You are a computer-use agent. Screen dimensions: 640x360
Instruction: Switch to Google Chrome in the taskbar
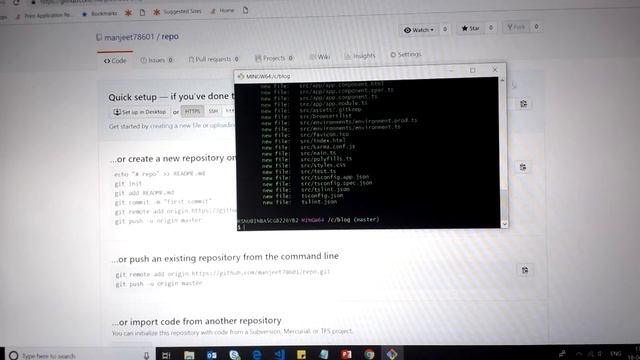click(369, 355)
